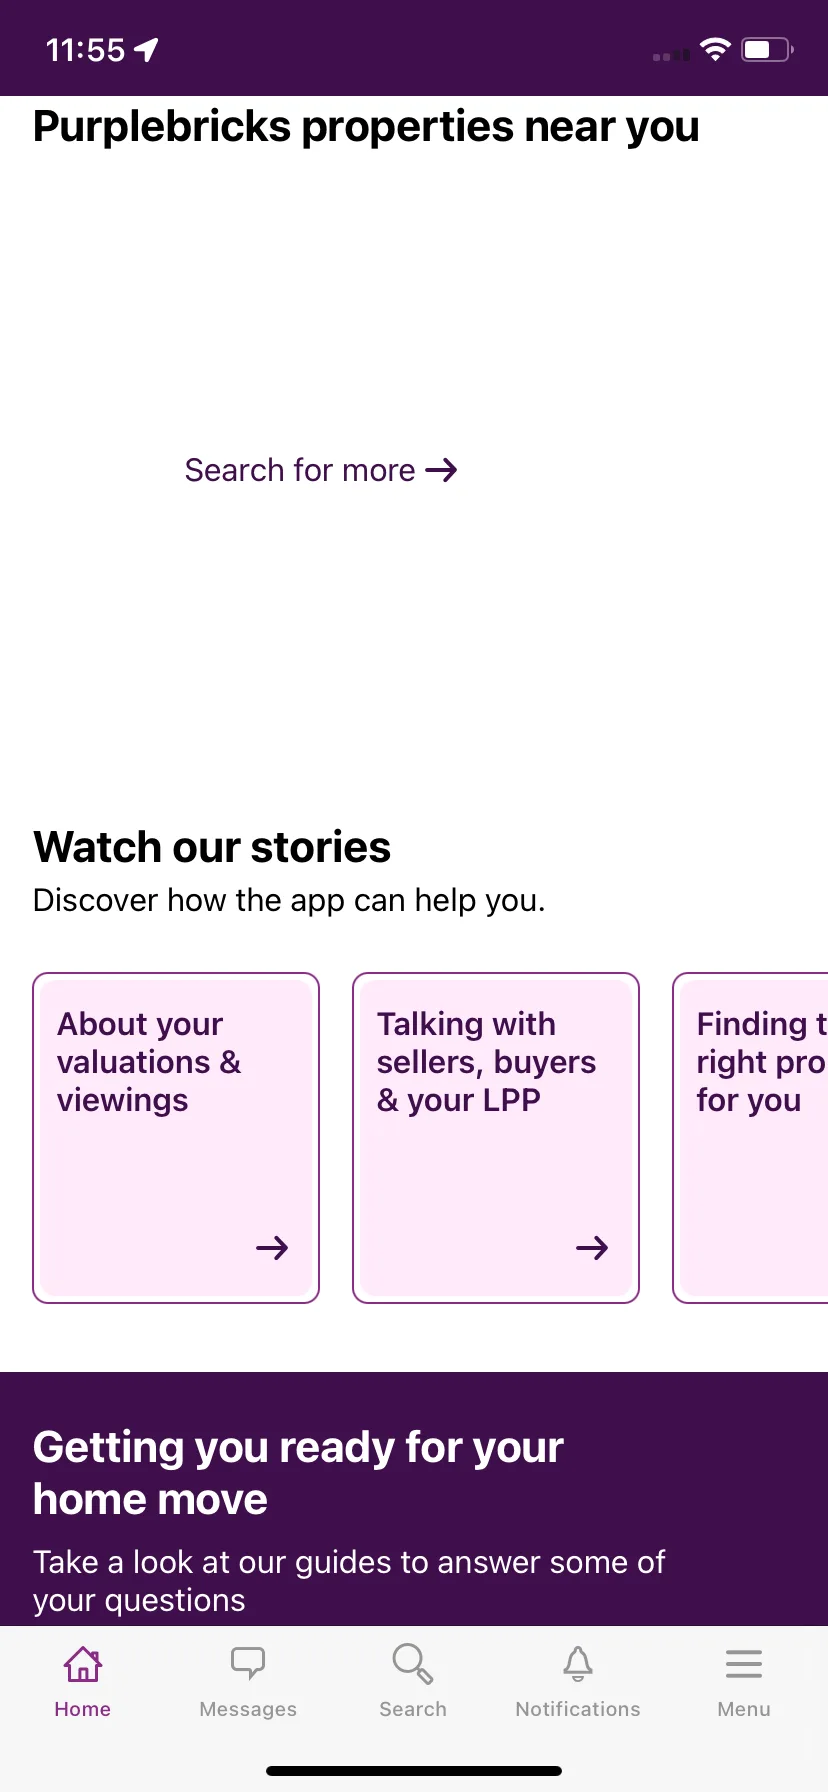Open Talking with sellers, buyers story
This screenshot has height=1792, width=828.
click(x=496, y=1138)
